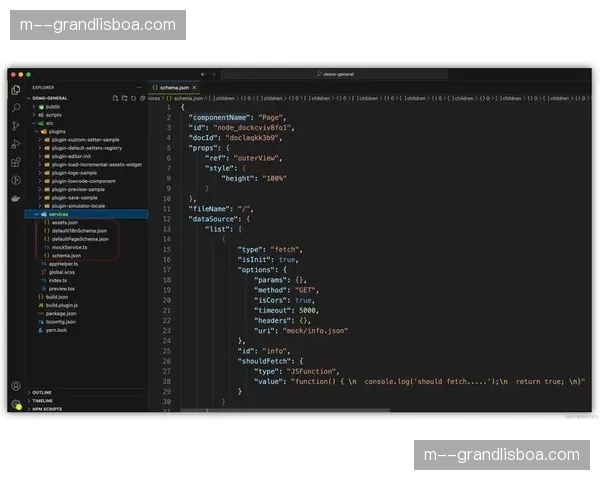Screen dimensions: 600x480
Task: Expand the OUTLINE section
Action: point(42,392)
